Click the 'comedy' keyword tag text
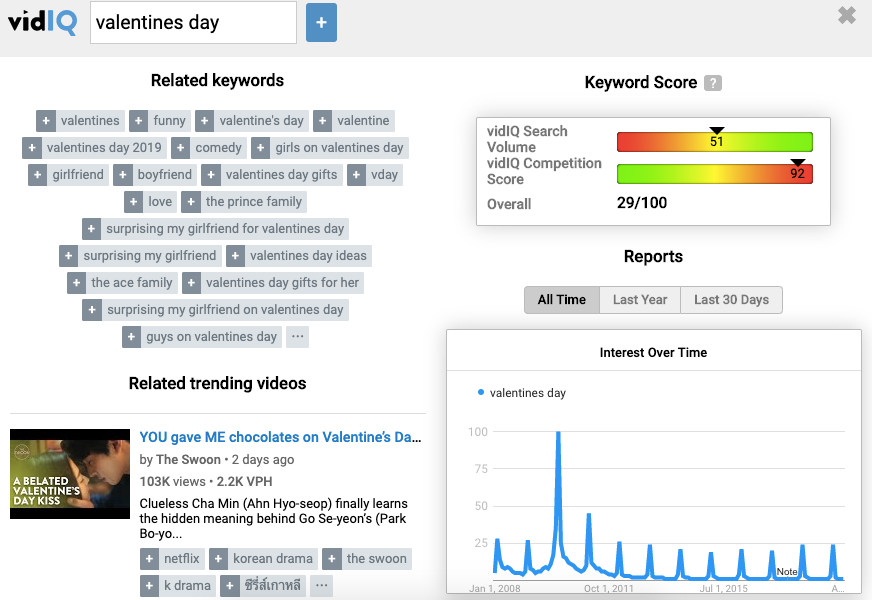 coord(219,148)
